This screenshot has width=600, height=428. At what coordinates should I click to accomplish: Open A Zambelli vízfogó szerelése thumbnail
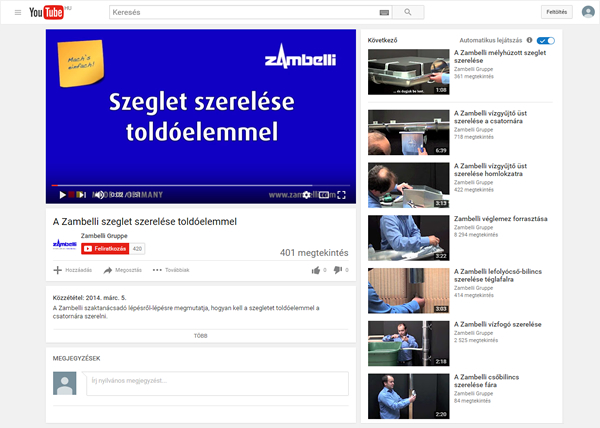click(x=409, y=343)
